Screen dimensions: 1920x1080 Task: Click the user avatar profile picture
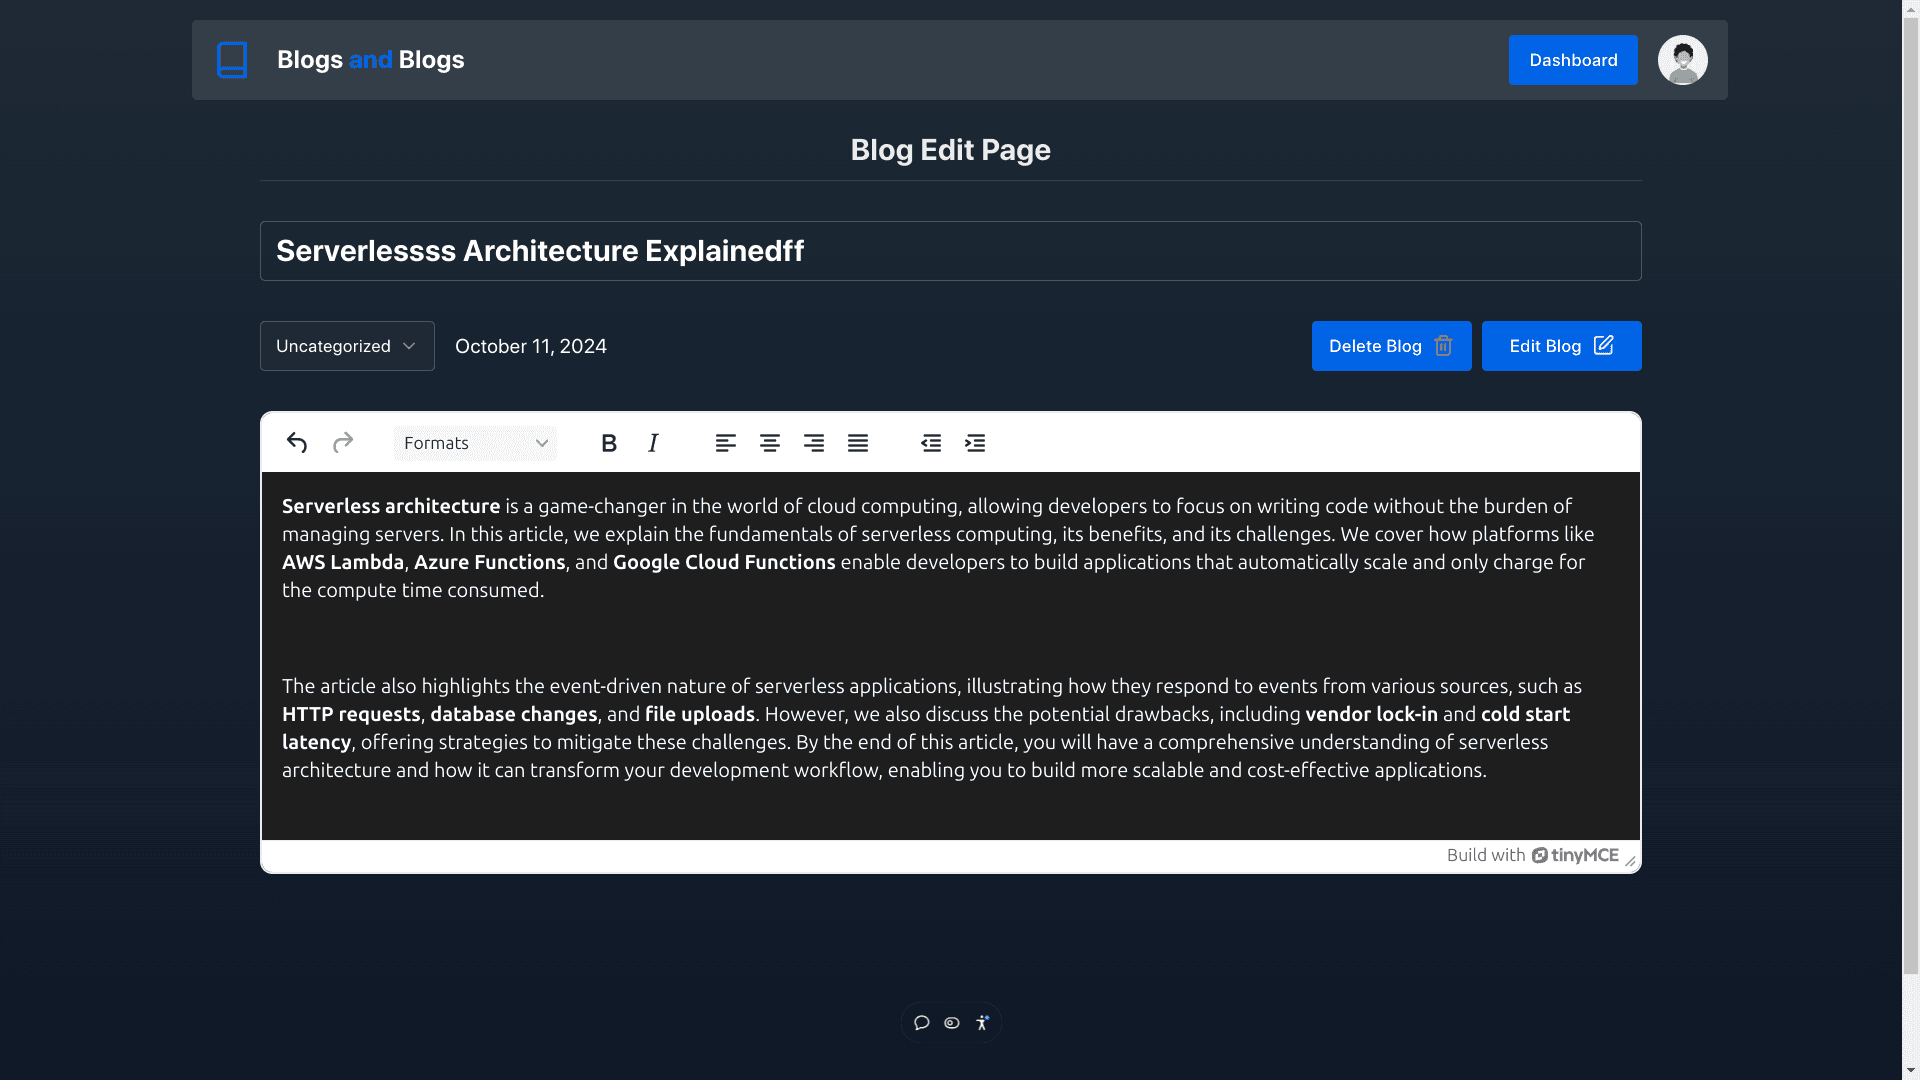(1683, 60)
